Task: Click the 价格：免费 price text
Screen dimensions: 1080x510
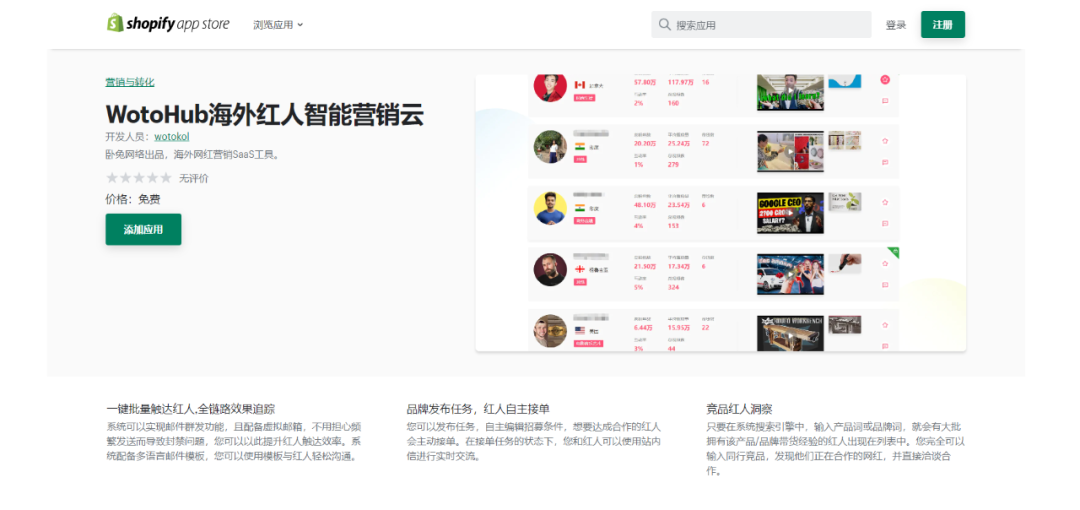Action: pos(133,200)
